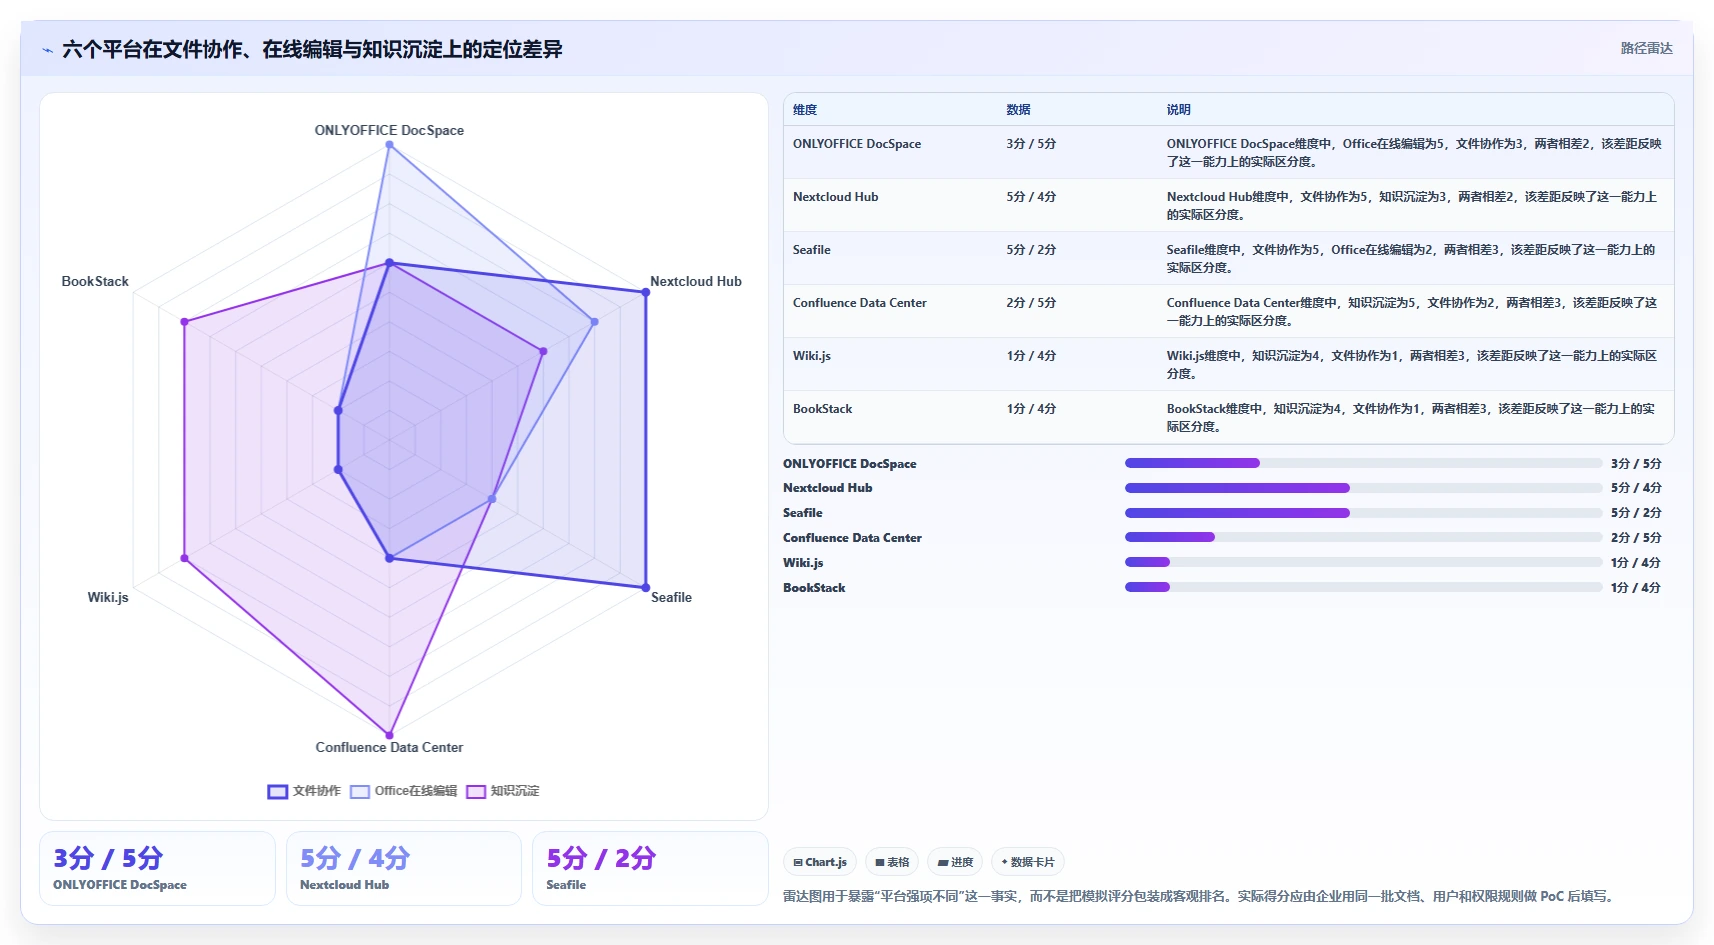The width and height of the screenshot is (1714, 945).
Task: Click the Nextcloud Hub progress bar
Action: [1363, 488]
